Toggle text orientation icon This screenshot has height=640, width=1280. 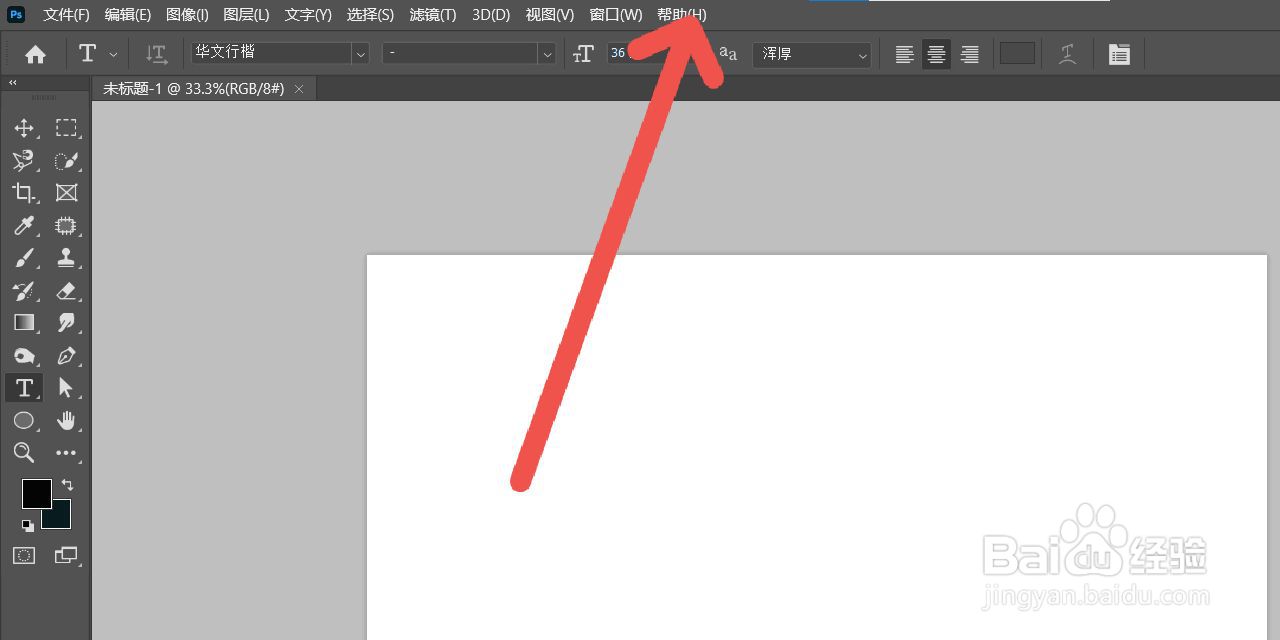156,55
